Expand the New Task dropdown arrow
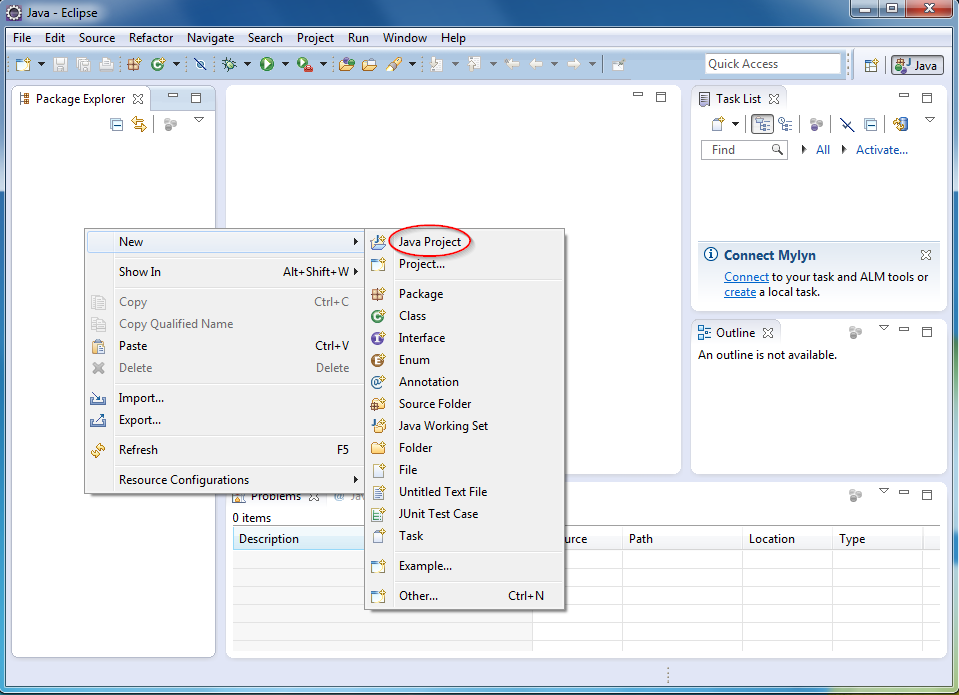The width and height of the screenshot is (959, 695). 735,124
